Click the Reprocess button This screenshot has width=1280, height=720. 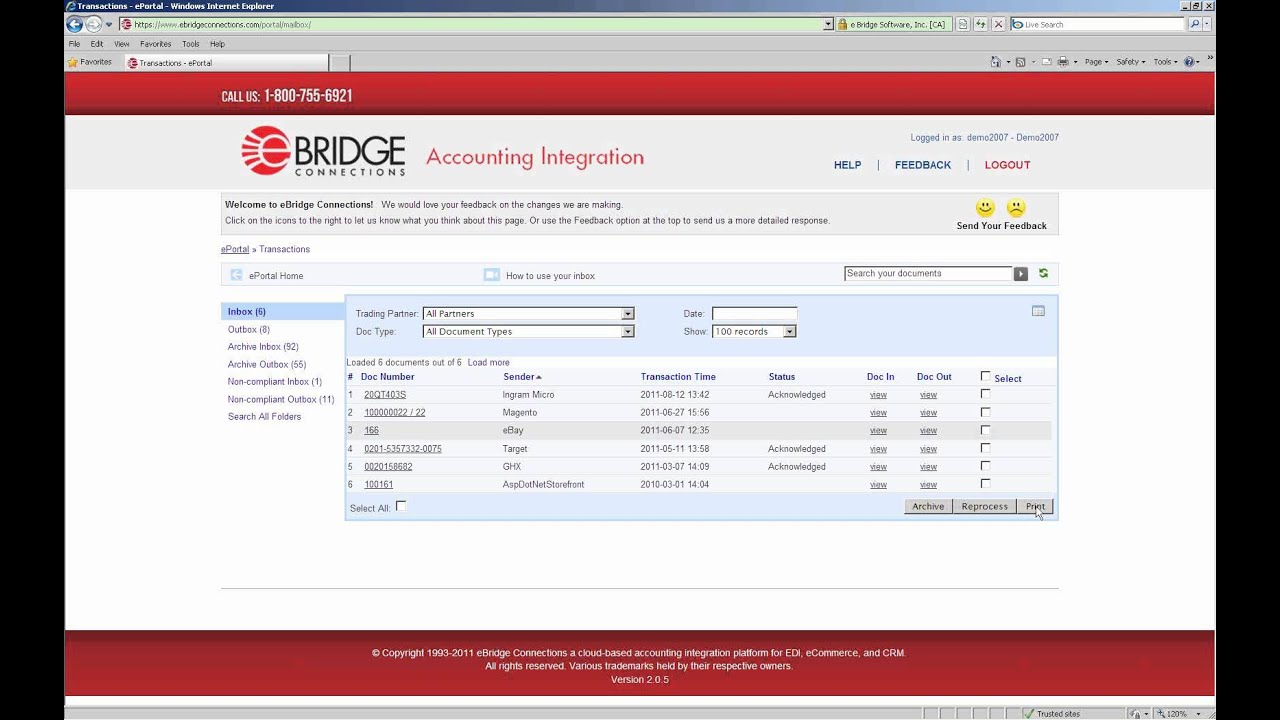point(985,507)
